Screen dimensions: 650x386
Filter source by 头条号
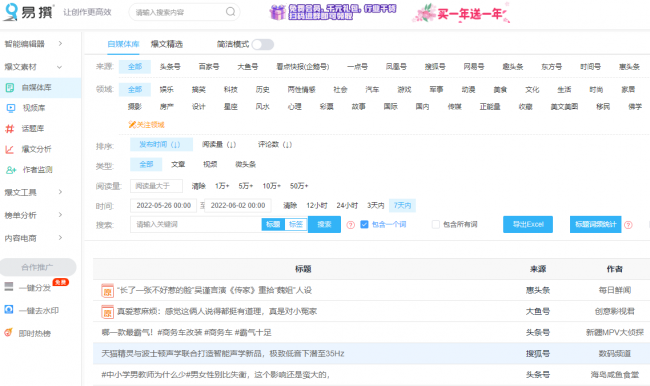pos(170,66)
